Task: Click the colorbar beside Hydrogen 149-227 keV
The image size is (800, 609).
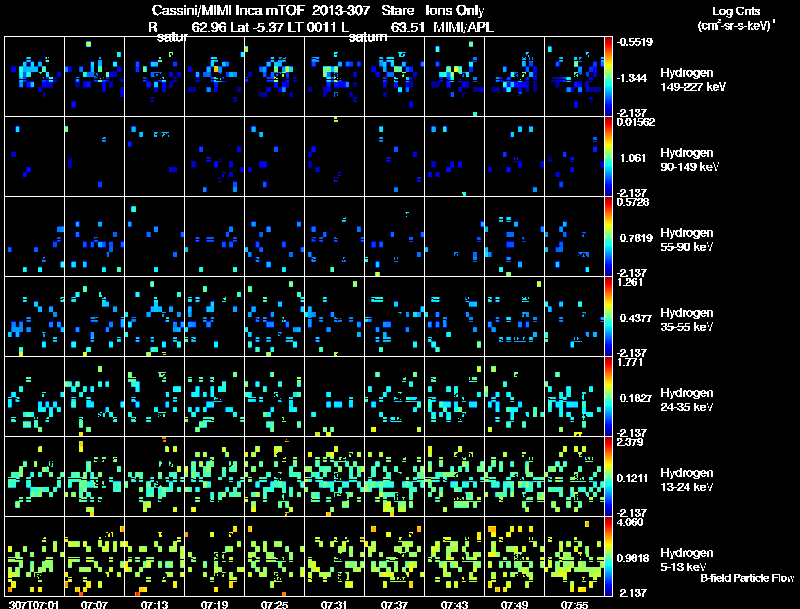Action: point(608,76)
